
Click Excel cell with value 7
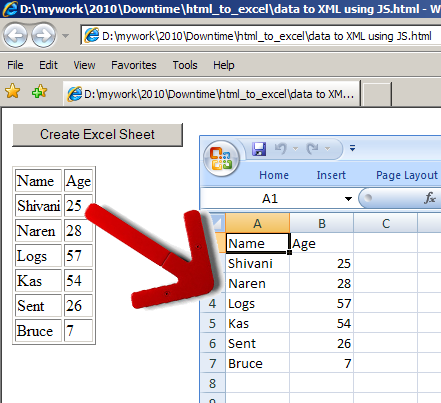point(322,363)
